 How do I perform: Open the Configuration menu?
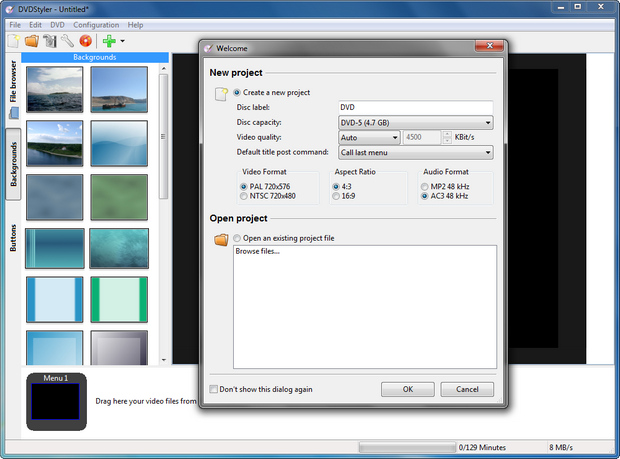(x=96, y=25)
